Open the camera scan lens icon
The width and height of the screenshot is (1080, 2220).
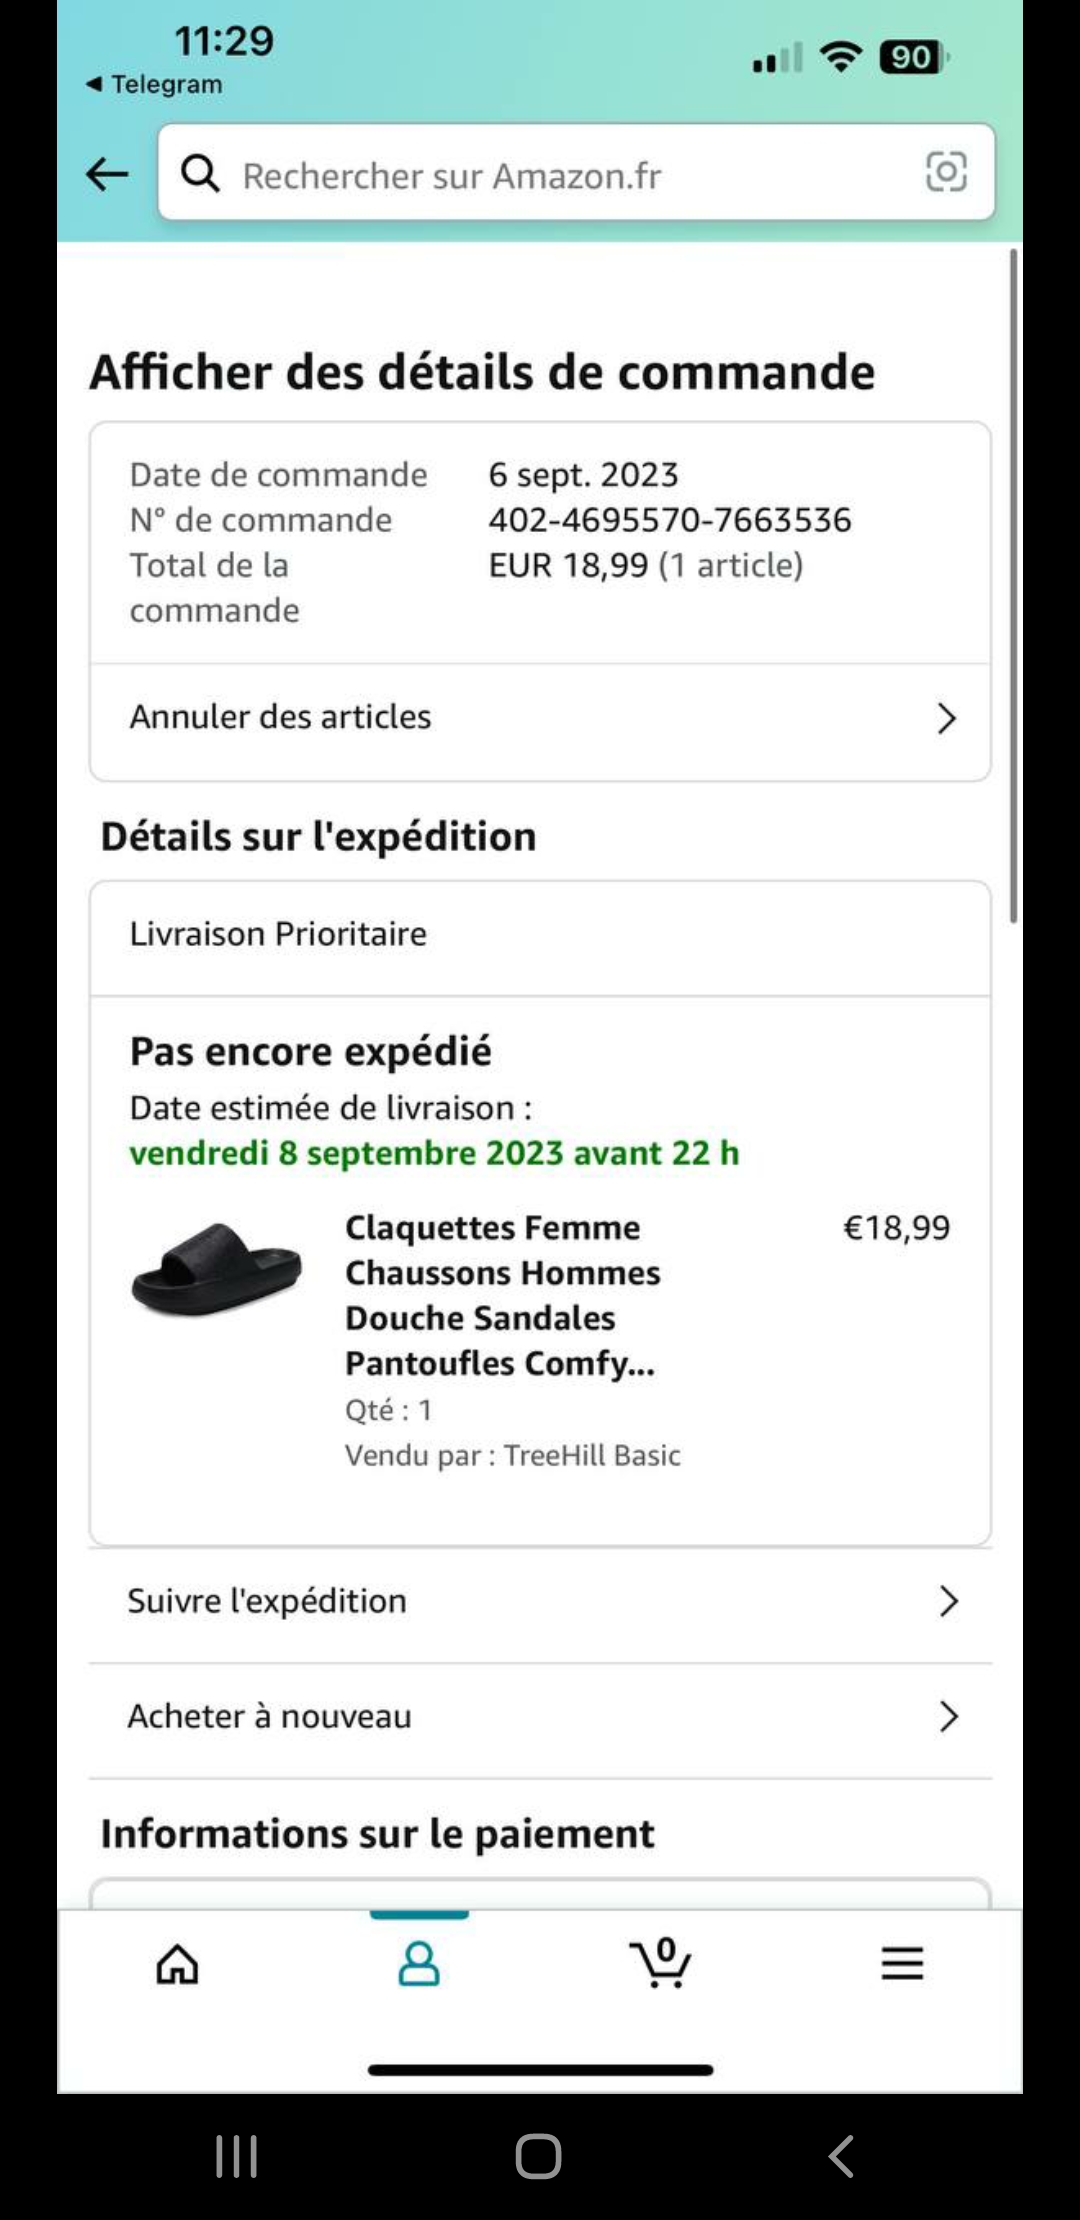945,172
